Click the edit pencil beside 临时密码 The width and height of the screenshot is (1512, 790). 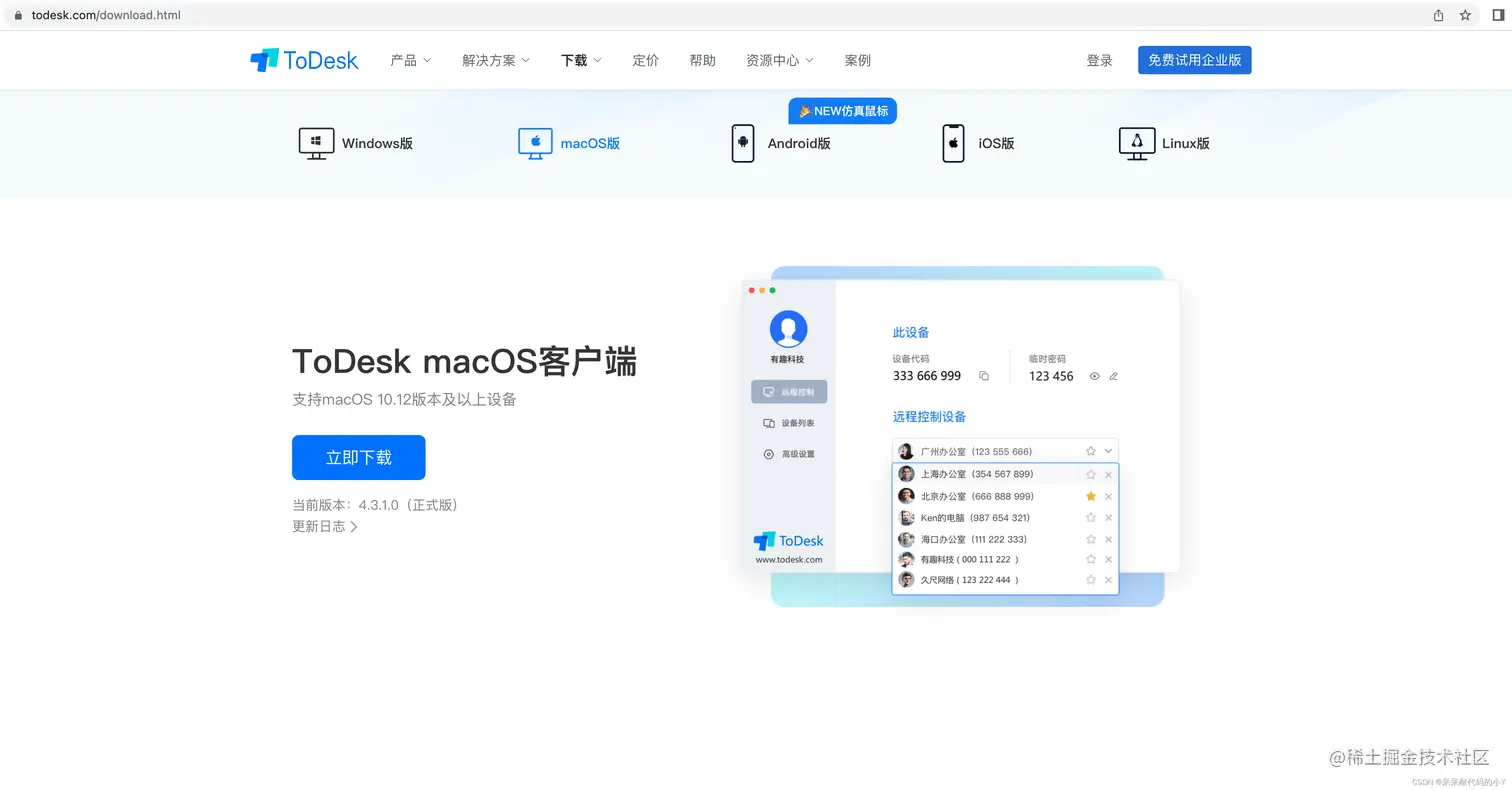pyautogui.click(x=1114, y=376)
